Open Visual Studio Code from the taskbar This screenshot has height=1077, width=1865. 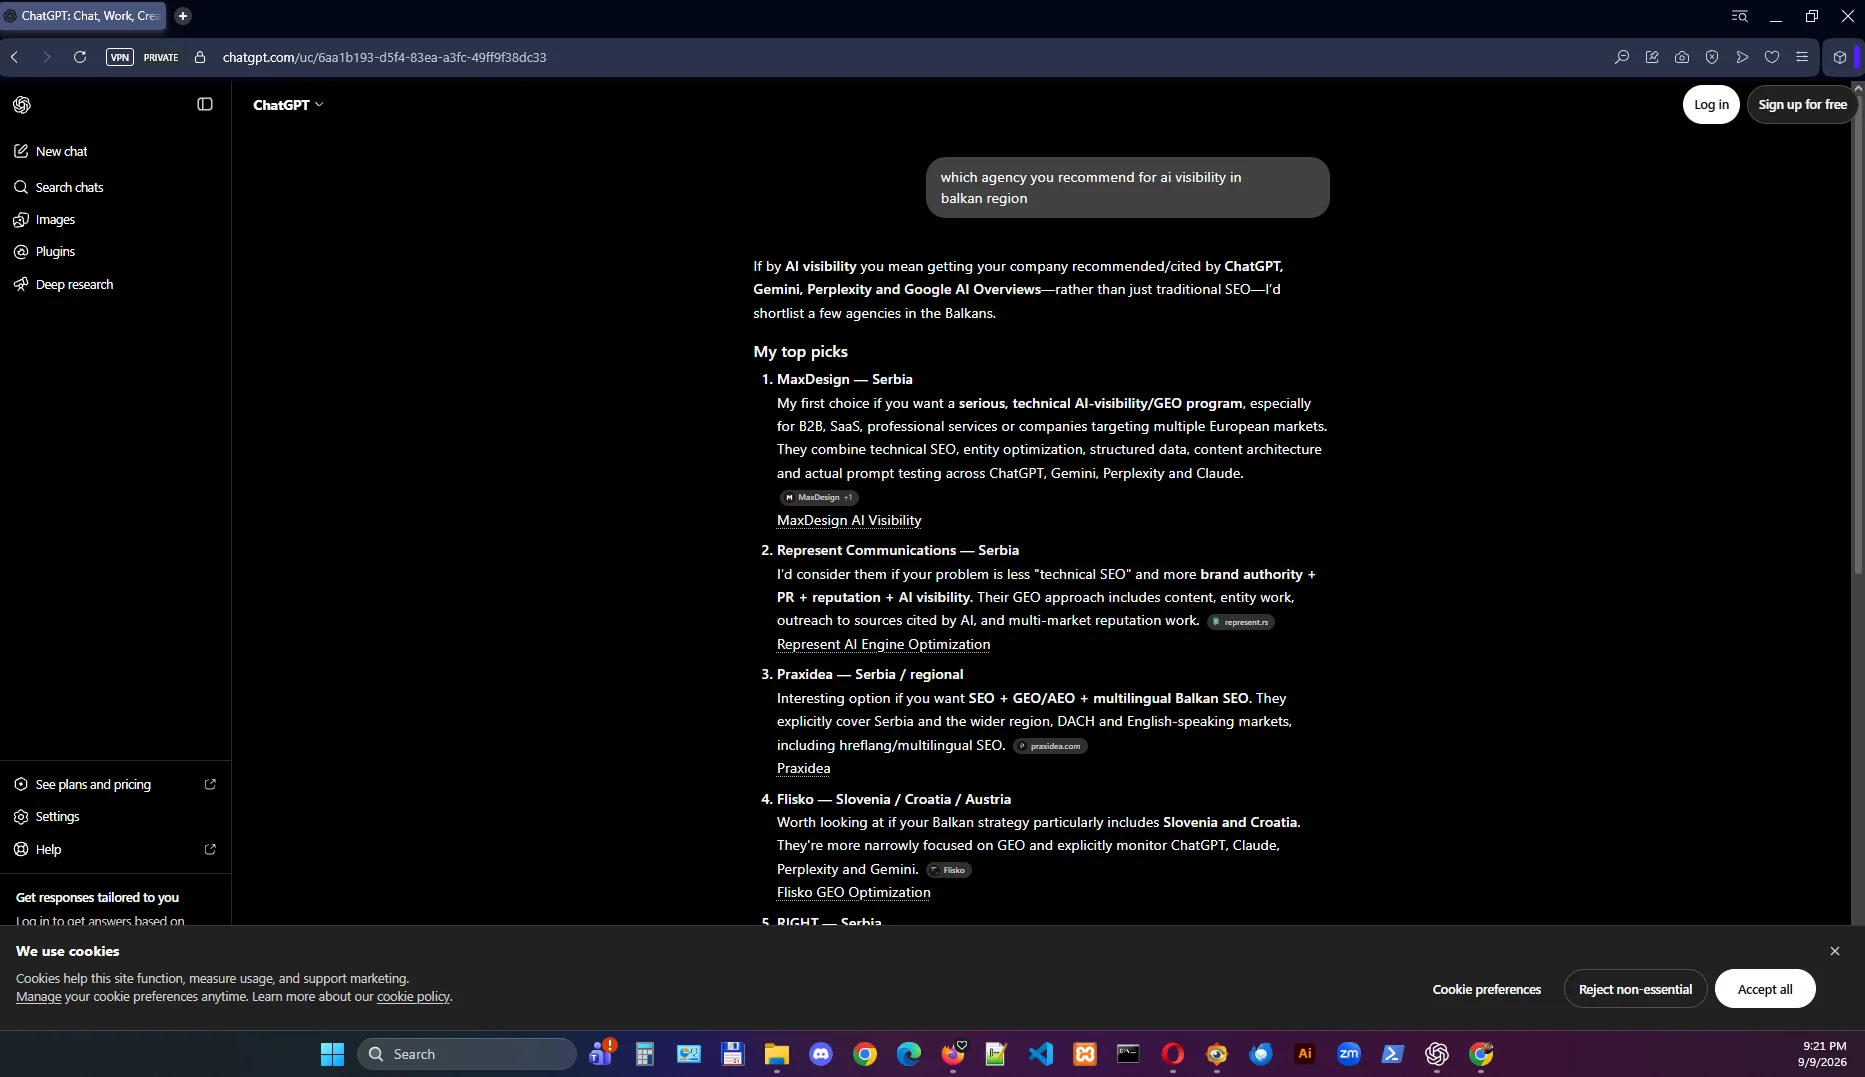click(1041, 1054)
